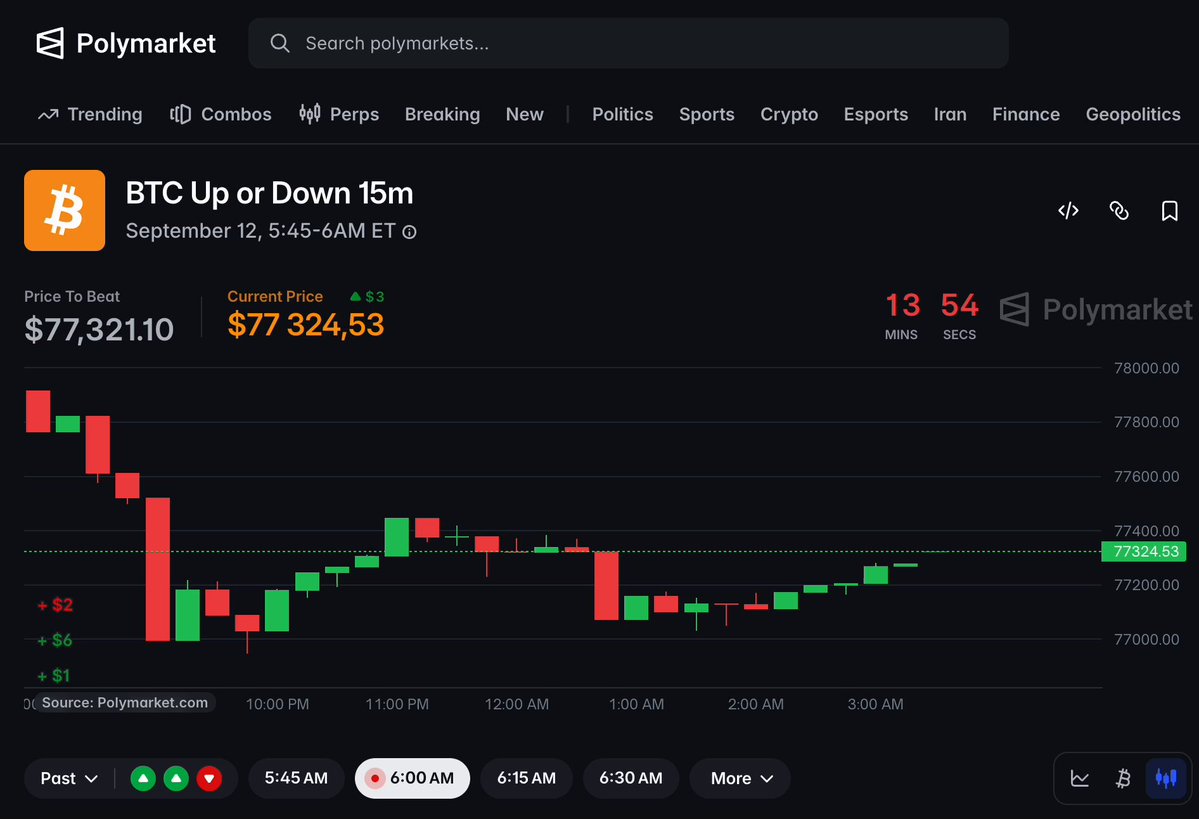Switch to line chart view
Screen dimensions: 1199x819
(1080, 778)
